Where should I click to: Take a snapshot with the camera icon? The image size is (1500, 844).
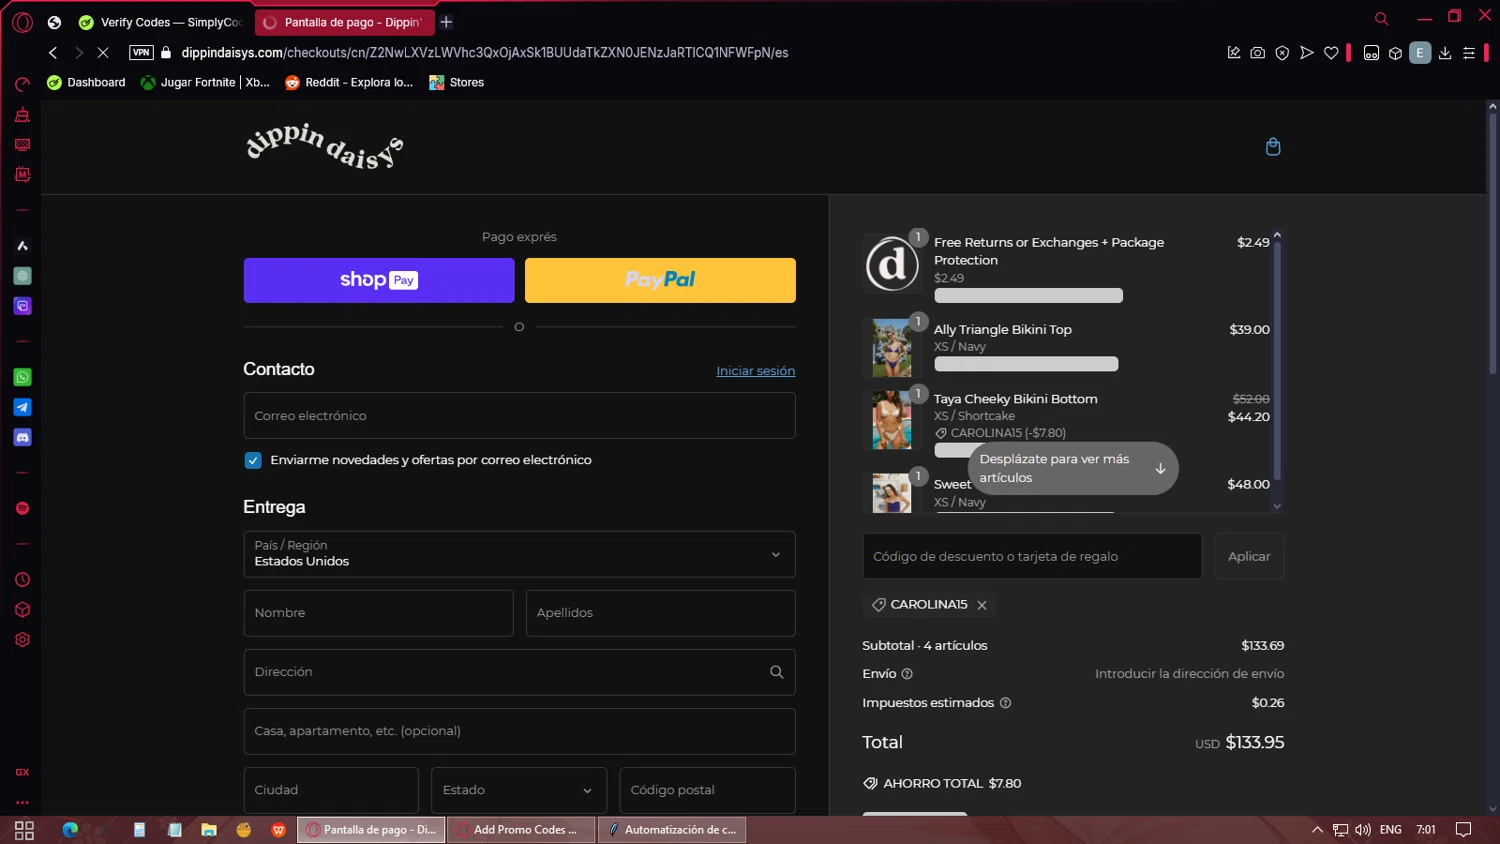click(x=1258, y=53)
